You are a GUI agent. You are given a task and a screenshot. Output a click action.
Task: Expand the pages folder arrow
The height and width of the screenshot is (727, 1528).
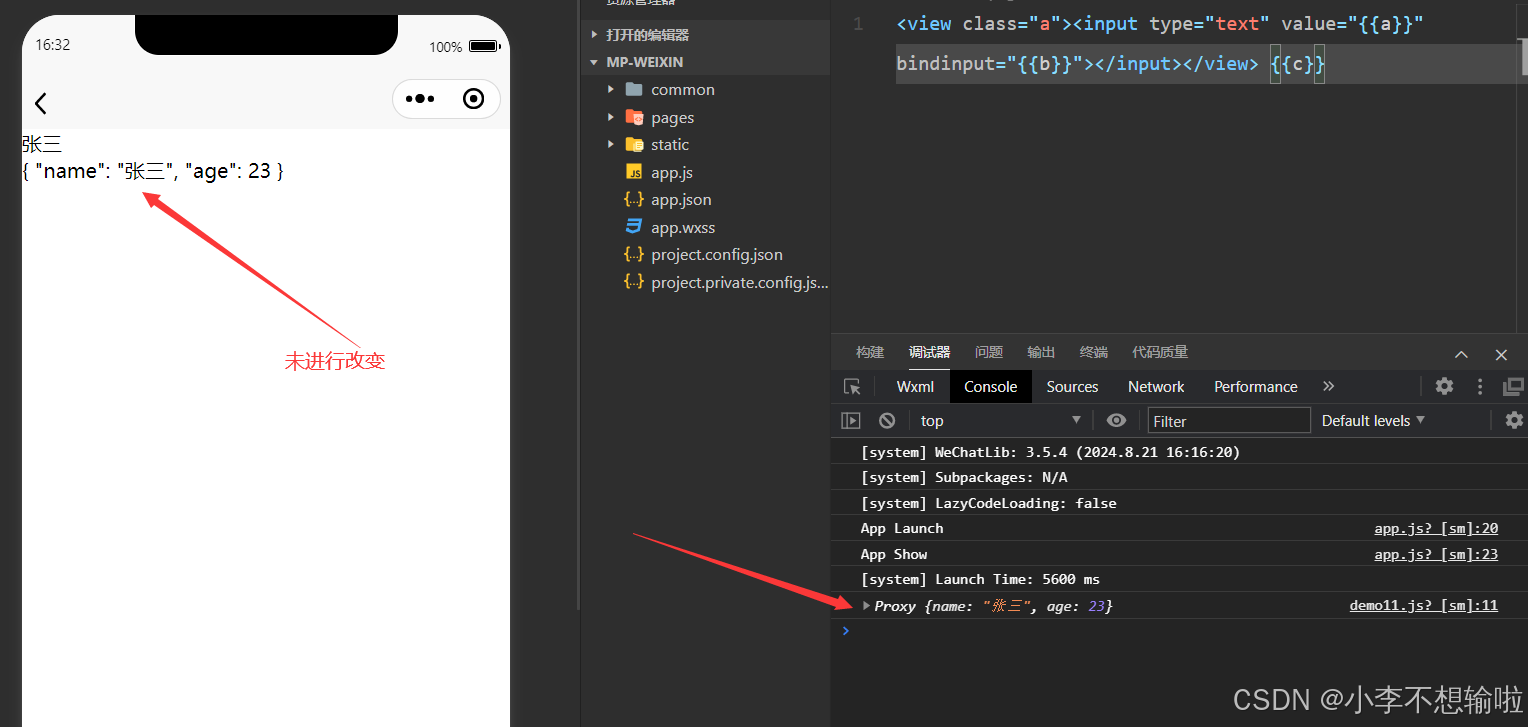tap(611, 117)
